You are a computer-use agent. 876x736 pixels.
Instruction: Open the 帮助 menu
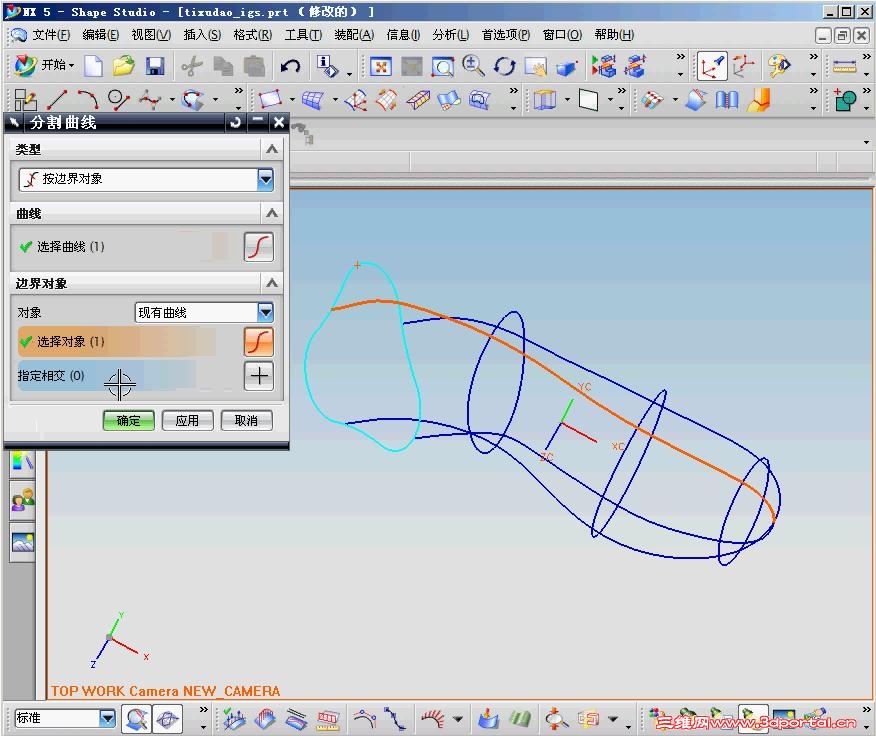point(614,35)
